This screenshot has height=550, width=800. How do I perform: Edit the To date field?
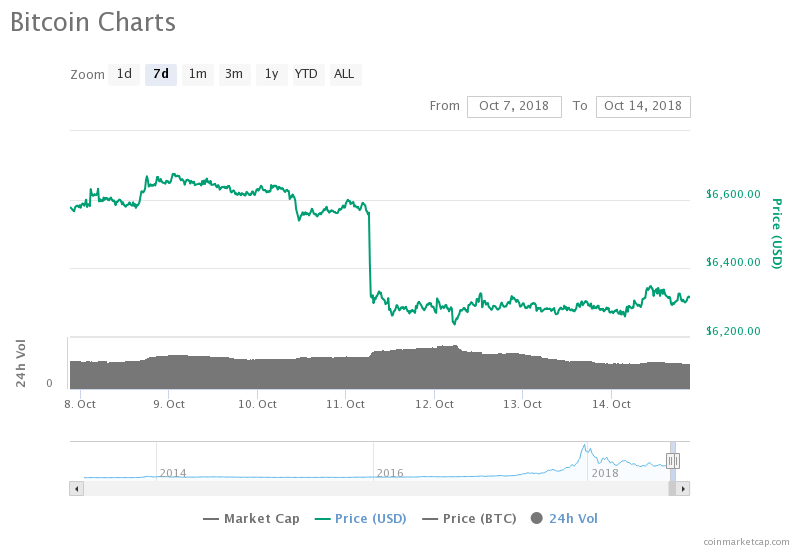point(643,107)
